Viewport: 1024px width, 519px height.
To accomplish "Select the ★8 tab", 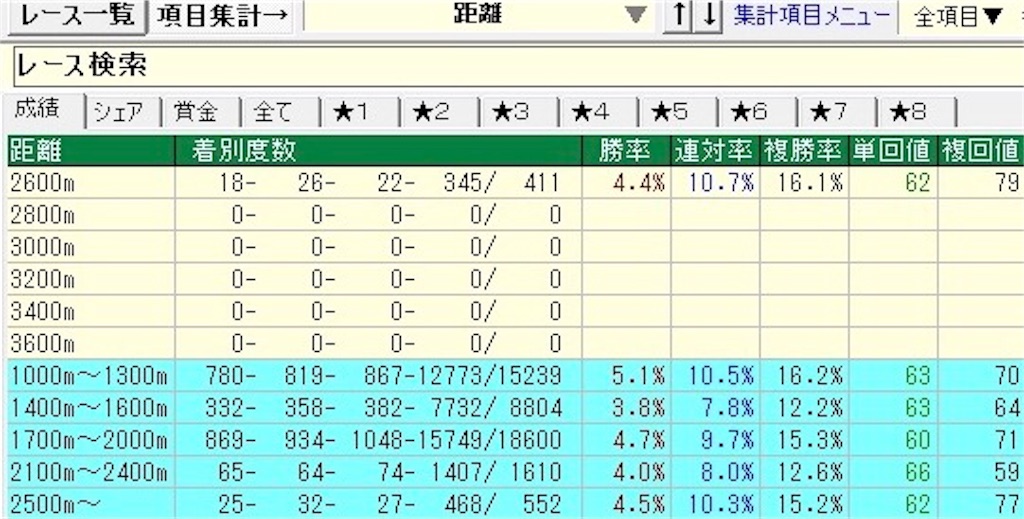I will click(x=917, y=113).
